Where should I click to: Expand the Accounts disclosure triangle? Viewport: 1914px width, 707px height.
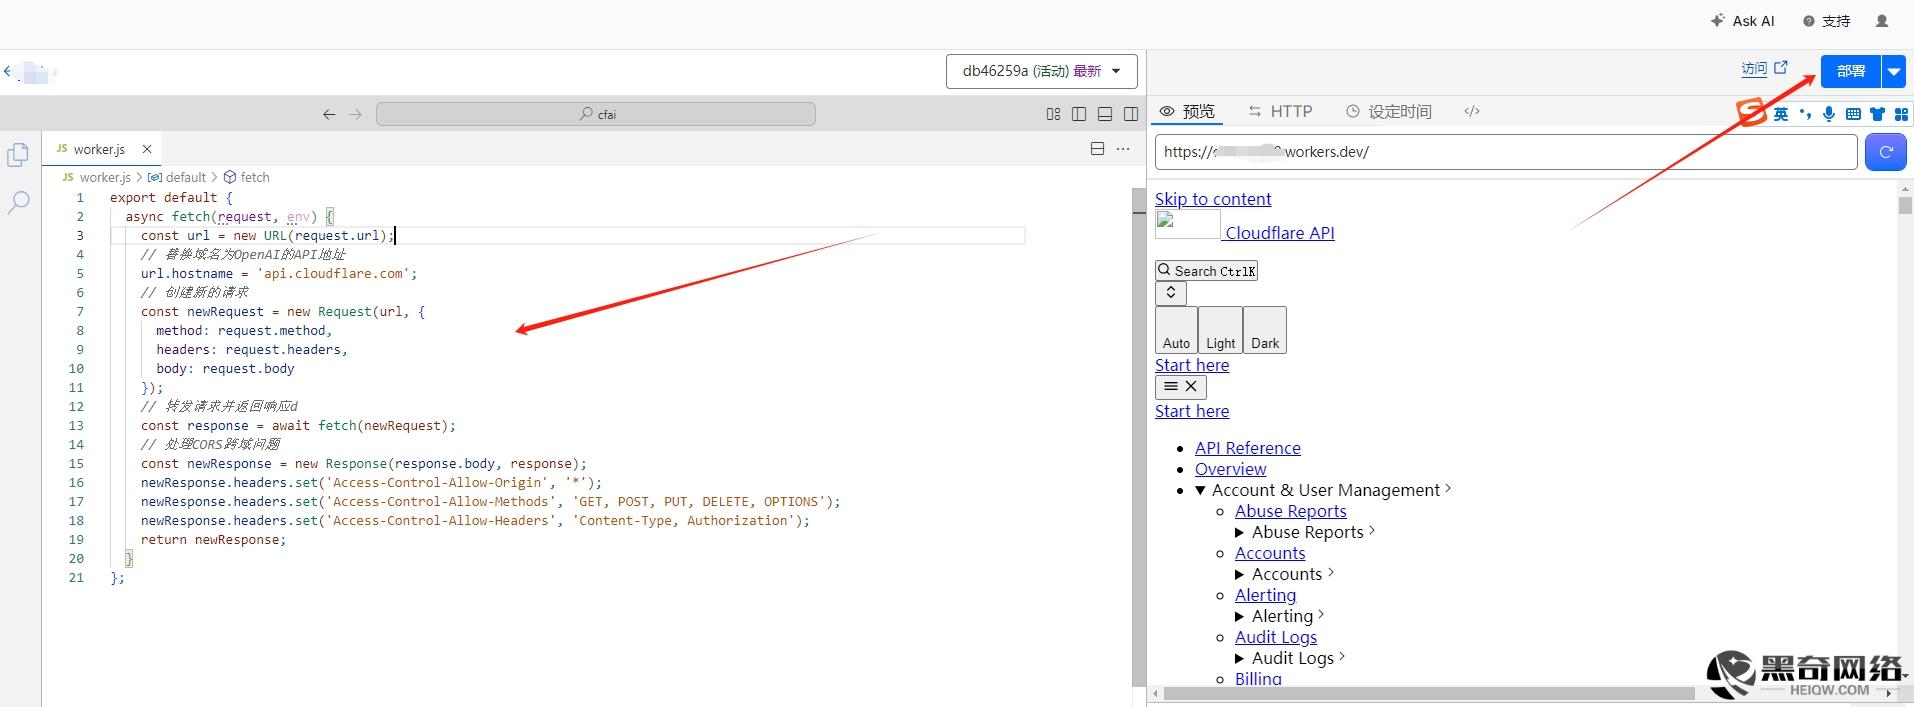click(x=1241, y=575)
